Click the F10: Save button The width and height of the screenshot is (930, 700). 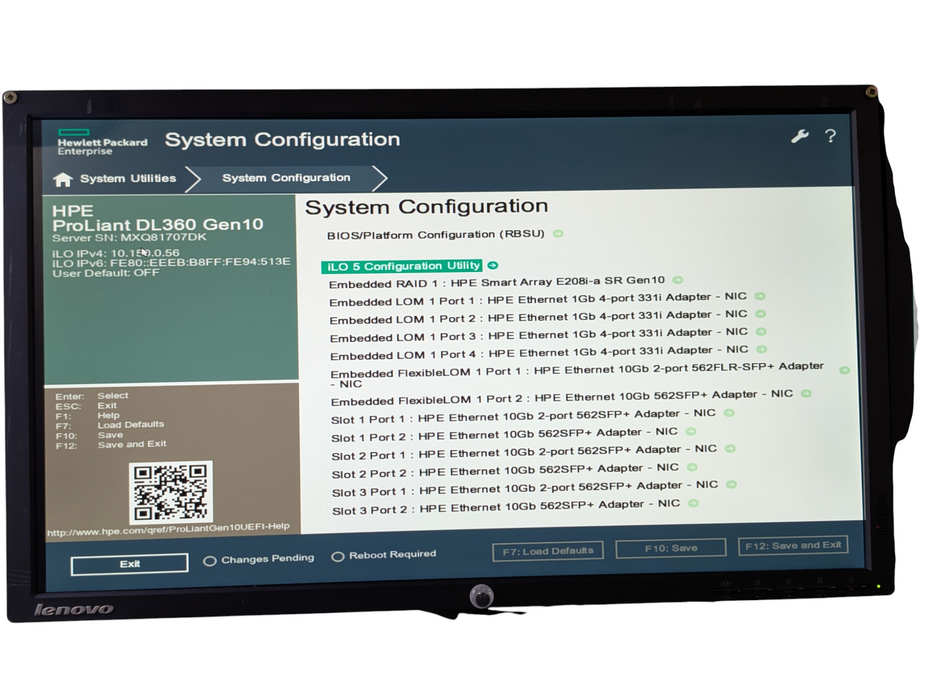point(671,548)
